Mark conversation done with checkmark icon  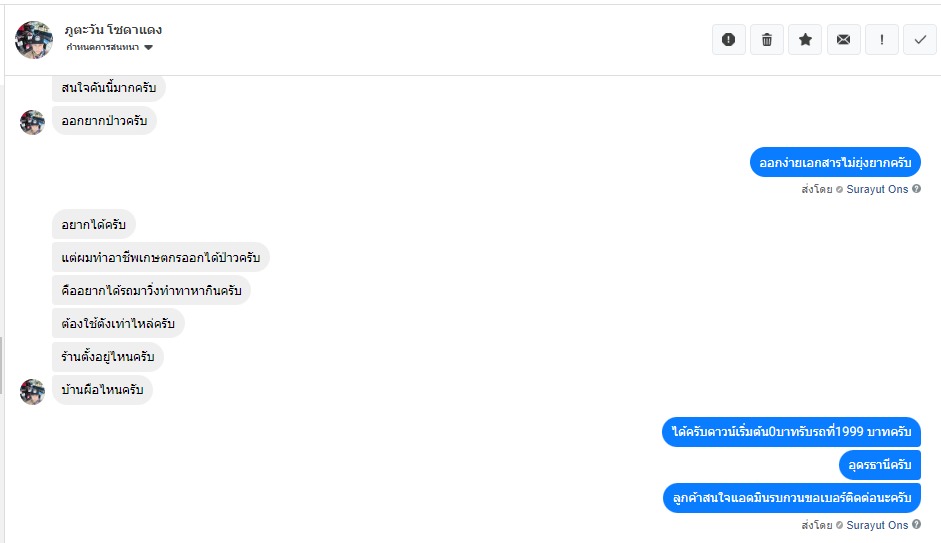tap(919, 39)
